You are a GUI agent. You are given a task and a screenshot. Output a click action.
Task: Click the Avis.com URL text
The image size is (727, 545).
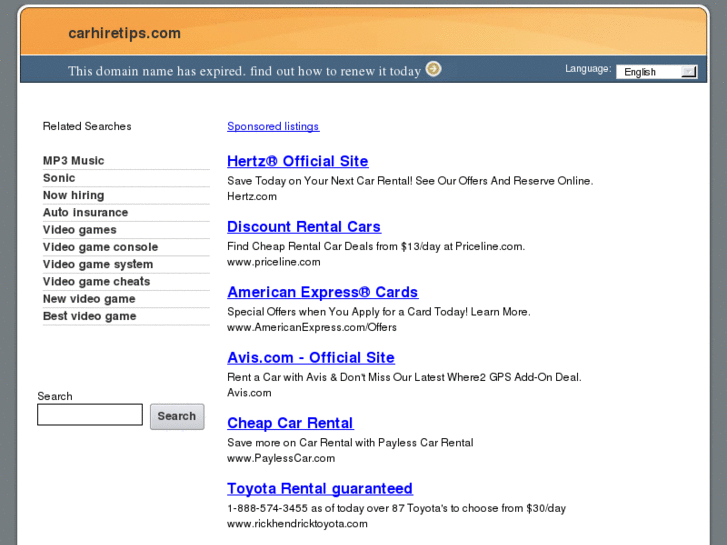pyautogui.click(x=249, y=392)
